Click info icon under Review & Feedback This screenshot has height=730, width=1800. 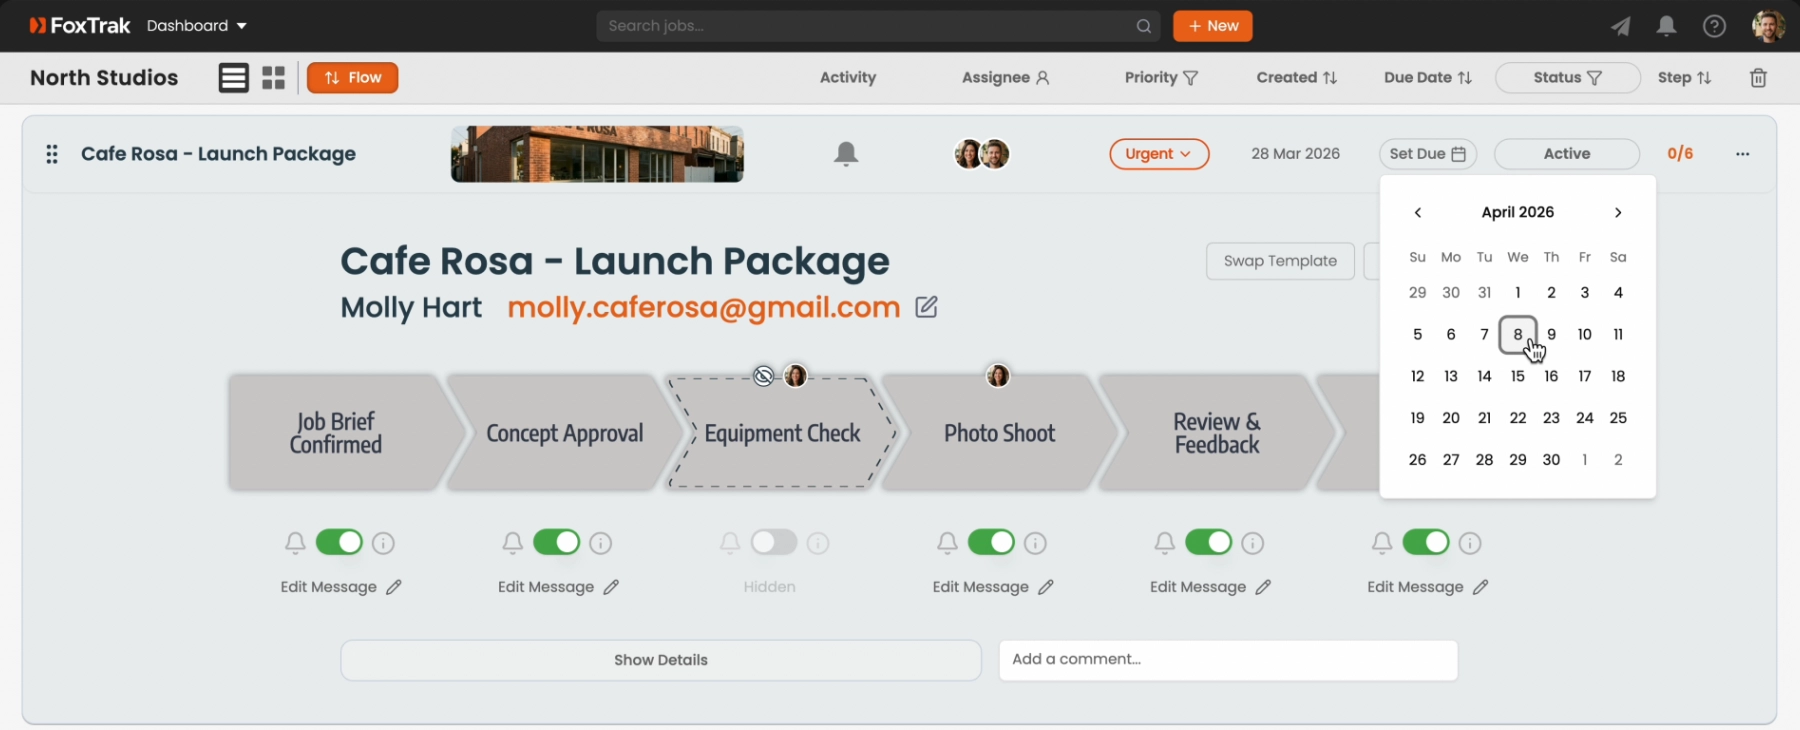(x=1253, y=543)
